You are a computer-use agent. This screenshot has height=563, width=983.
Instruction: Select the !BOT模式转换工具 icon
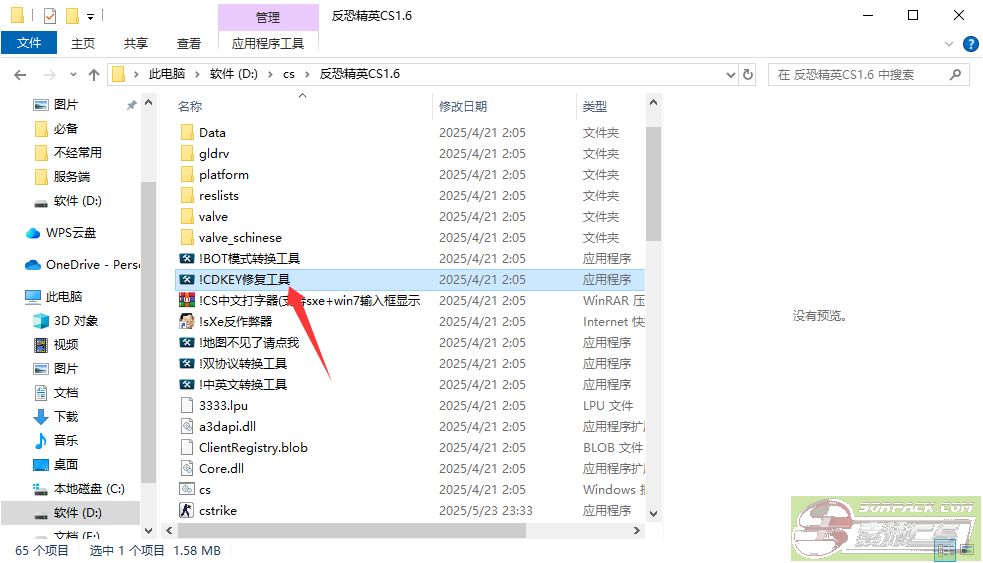(x=186, y=259)
